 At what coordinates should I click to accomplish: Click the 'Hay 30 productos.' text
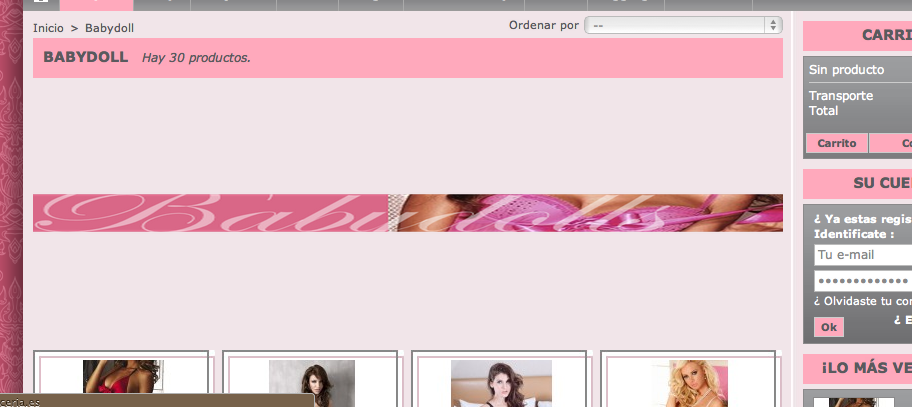196,58
